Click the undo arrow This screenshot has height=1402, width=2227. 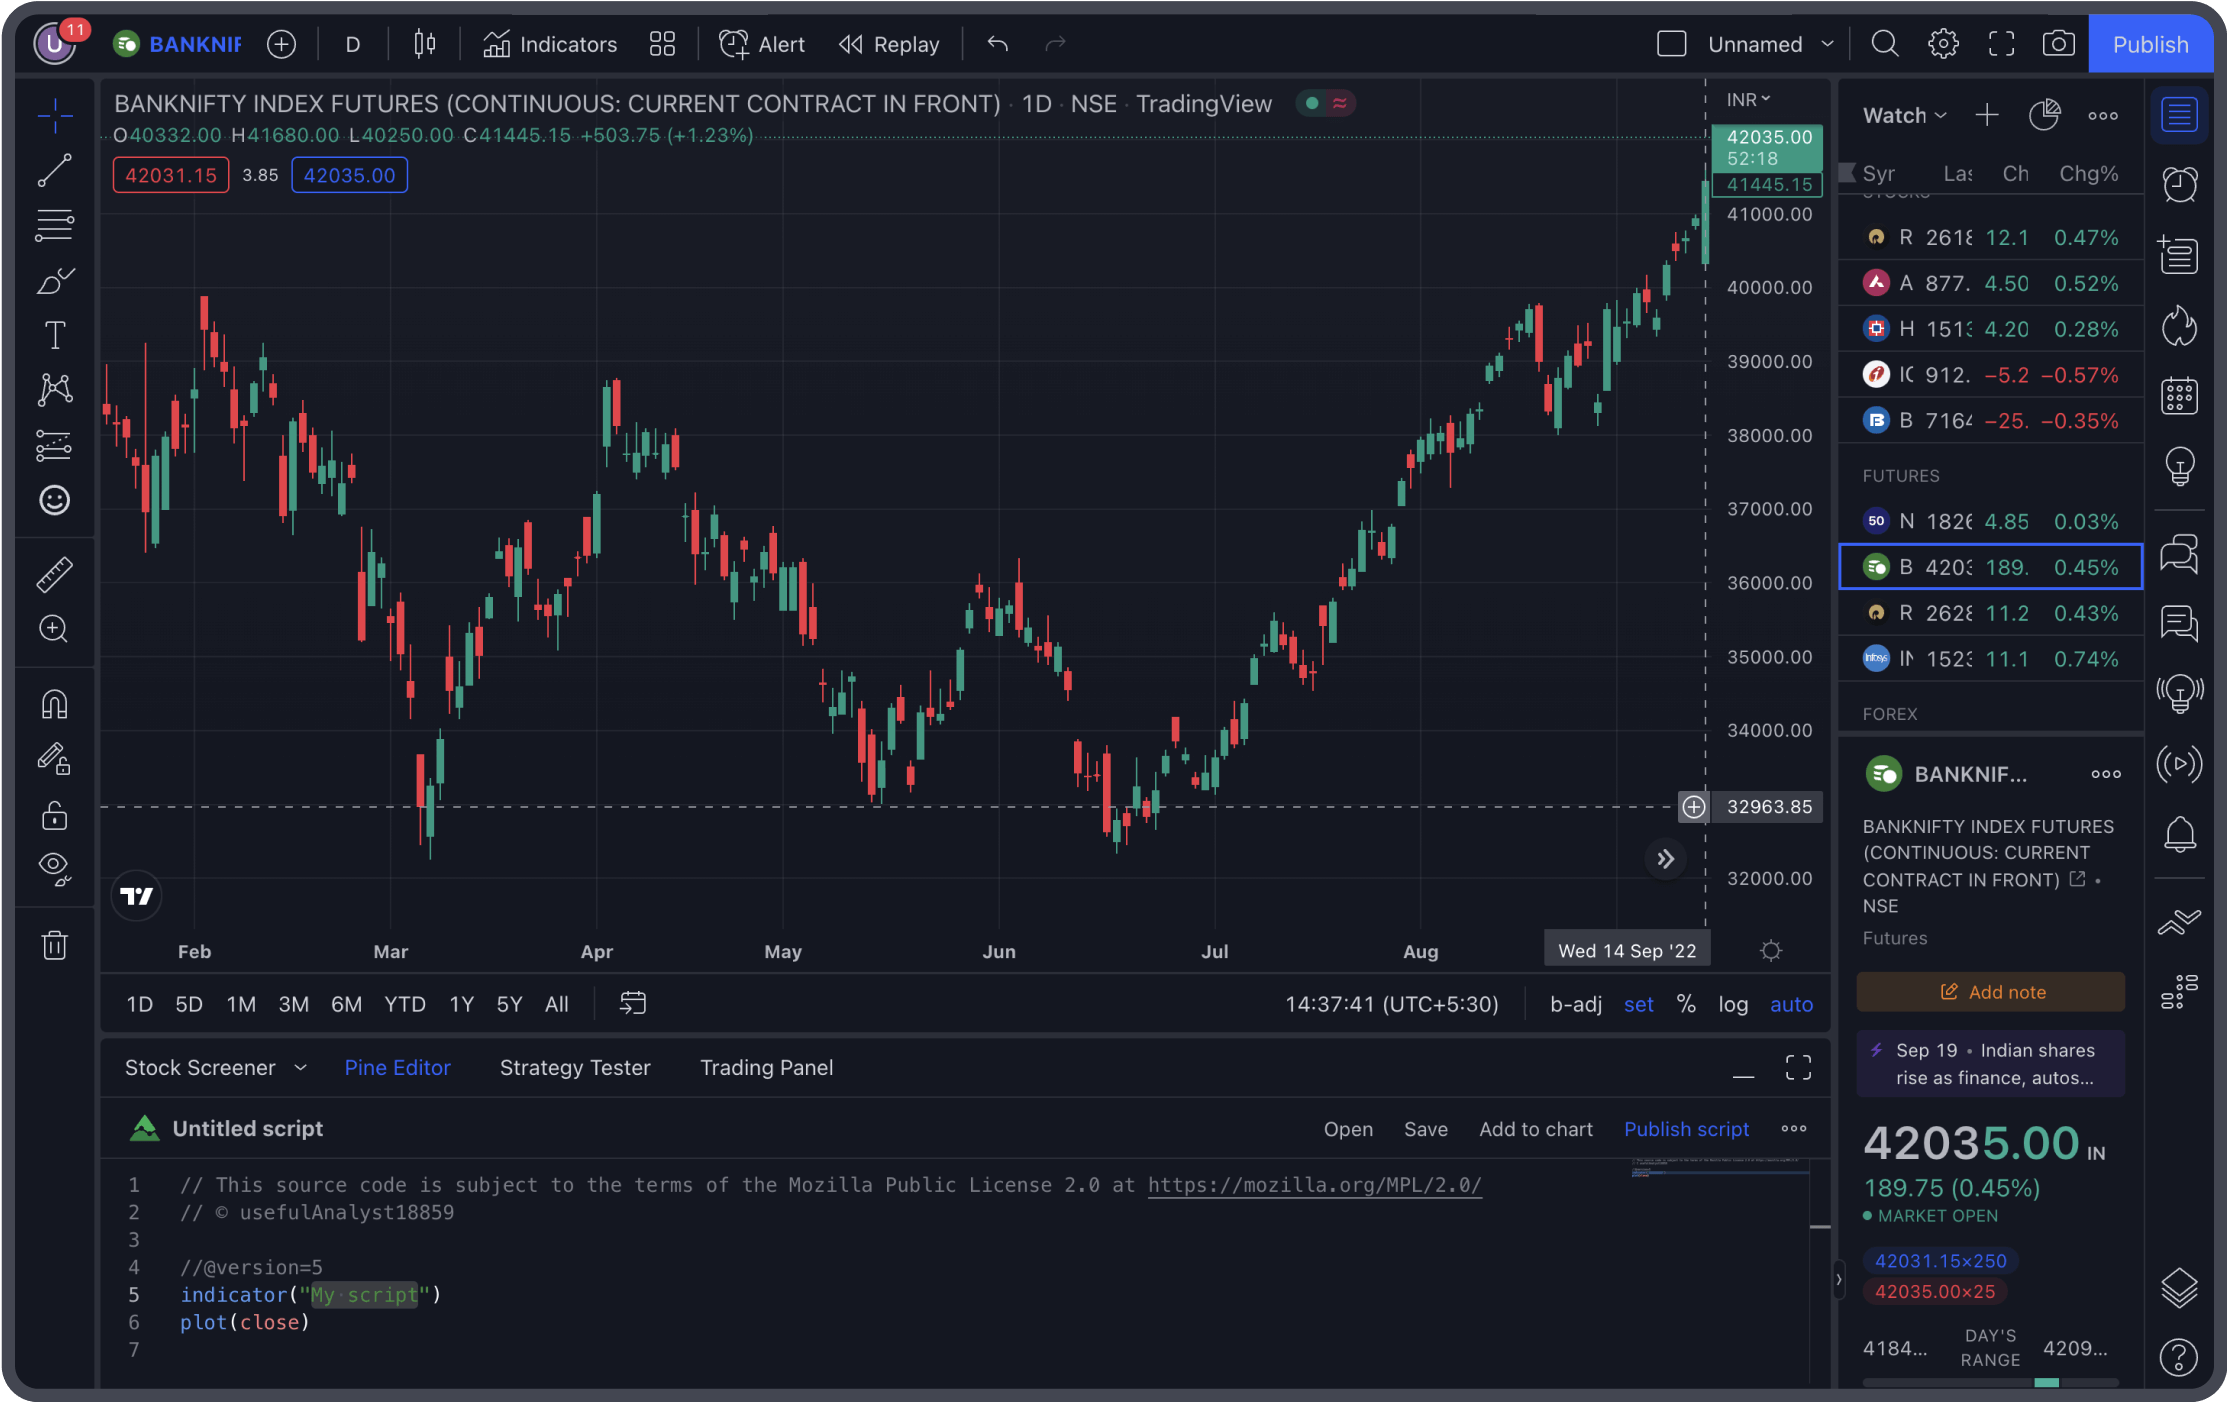click(998, 44)
